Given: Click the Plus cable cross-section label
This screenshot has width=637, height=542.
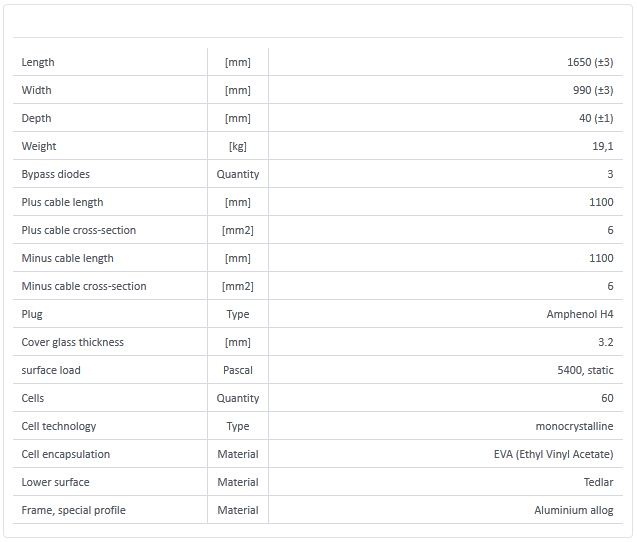Looking at the screenshot, I should point(79,230).
